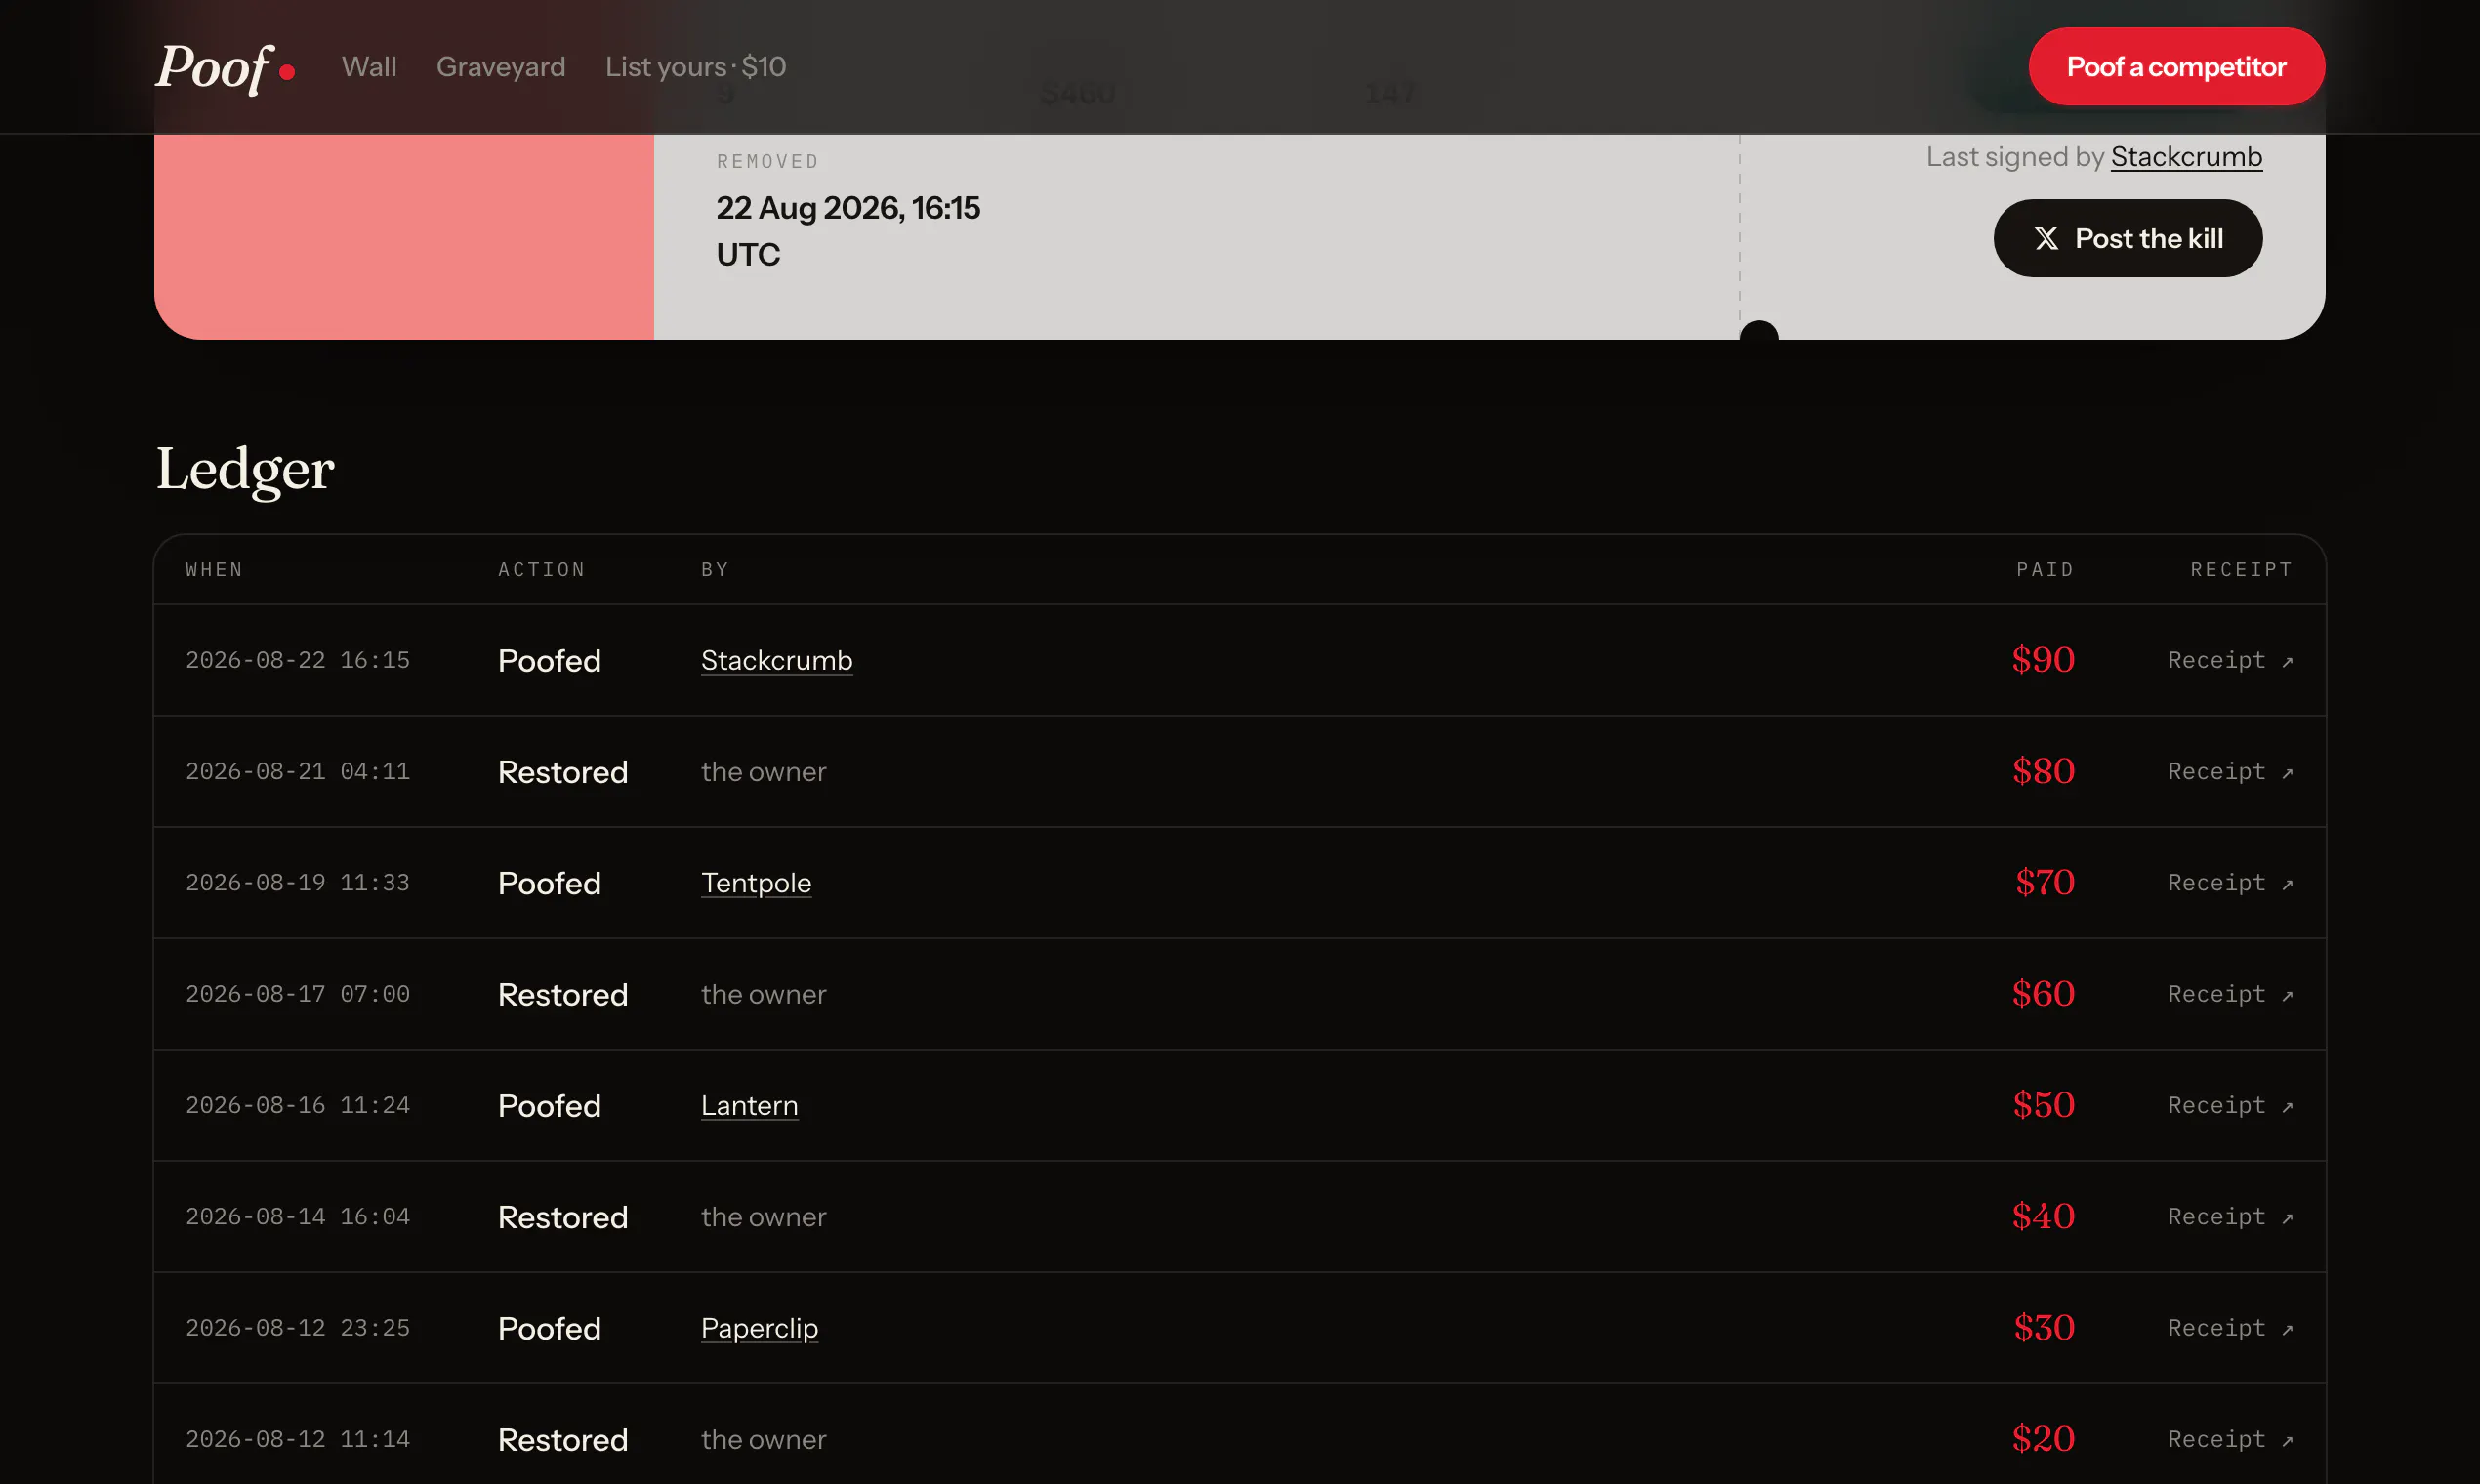Select timestamp 2026-08-22 16:15

point(298,661)
